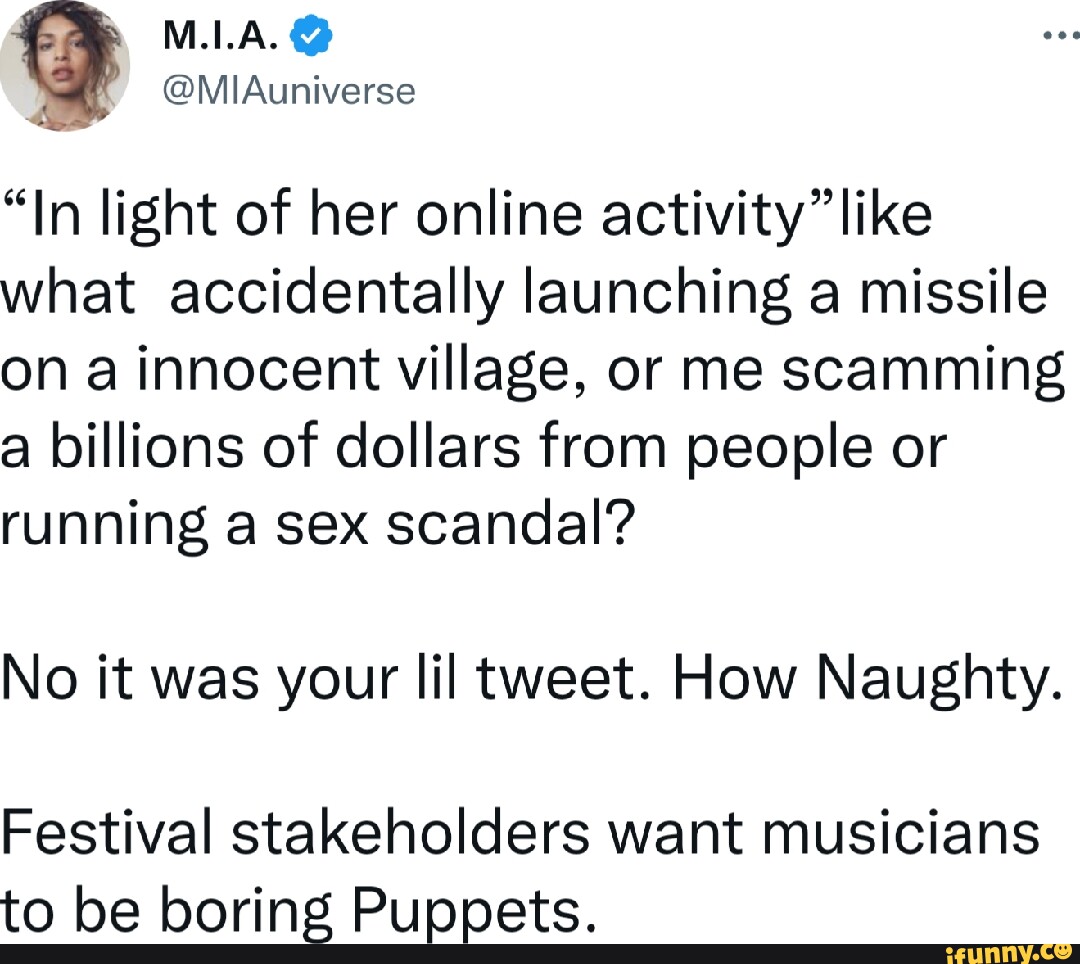Click the "Festival stakeholders want musicians" line
This screenshot has width=1080, height=964.
point(520,834)
